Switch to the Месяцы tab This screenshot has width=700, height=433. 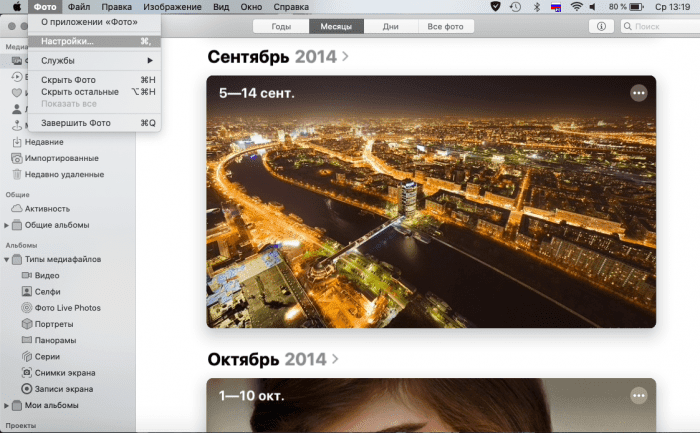336,26
